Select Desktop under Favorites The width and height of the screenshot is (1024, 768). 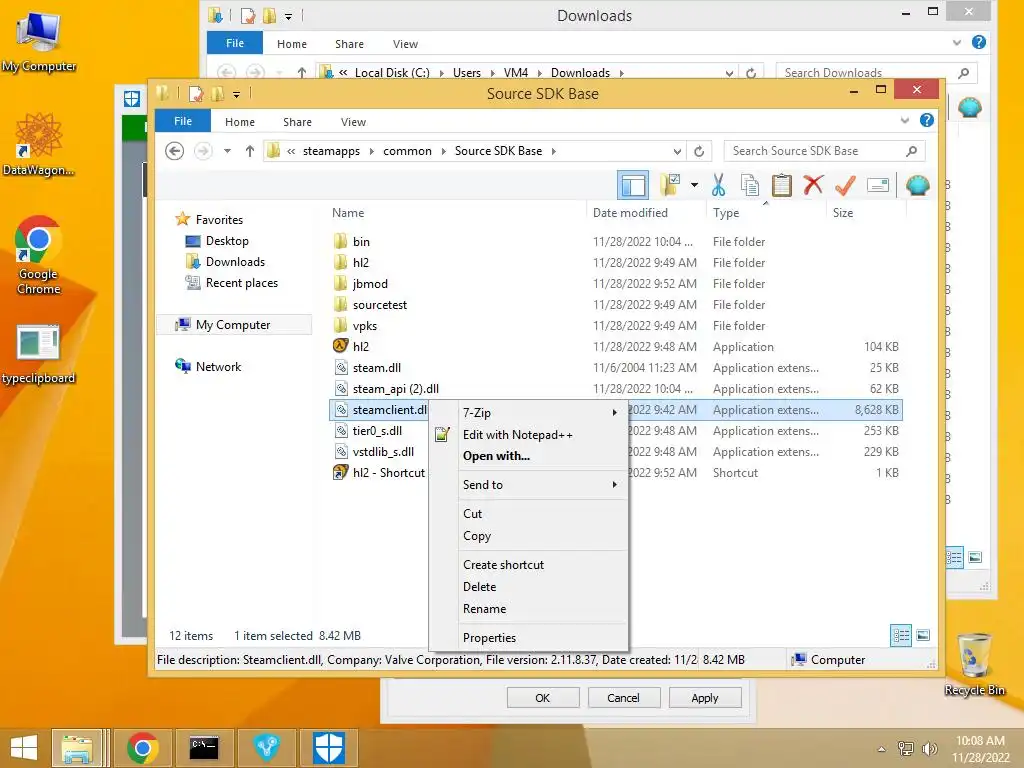[217, 241]
